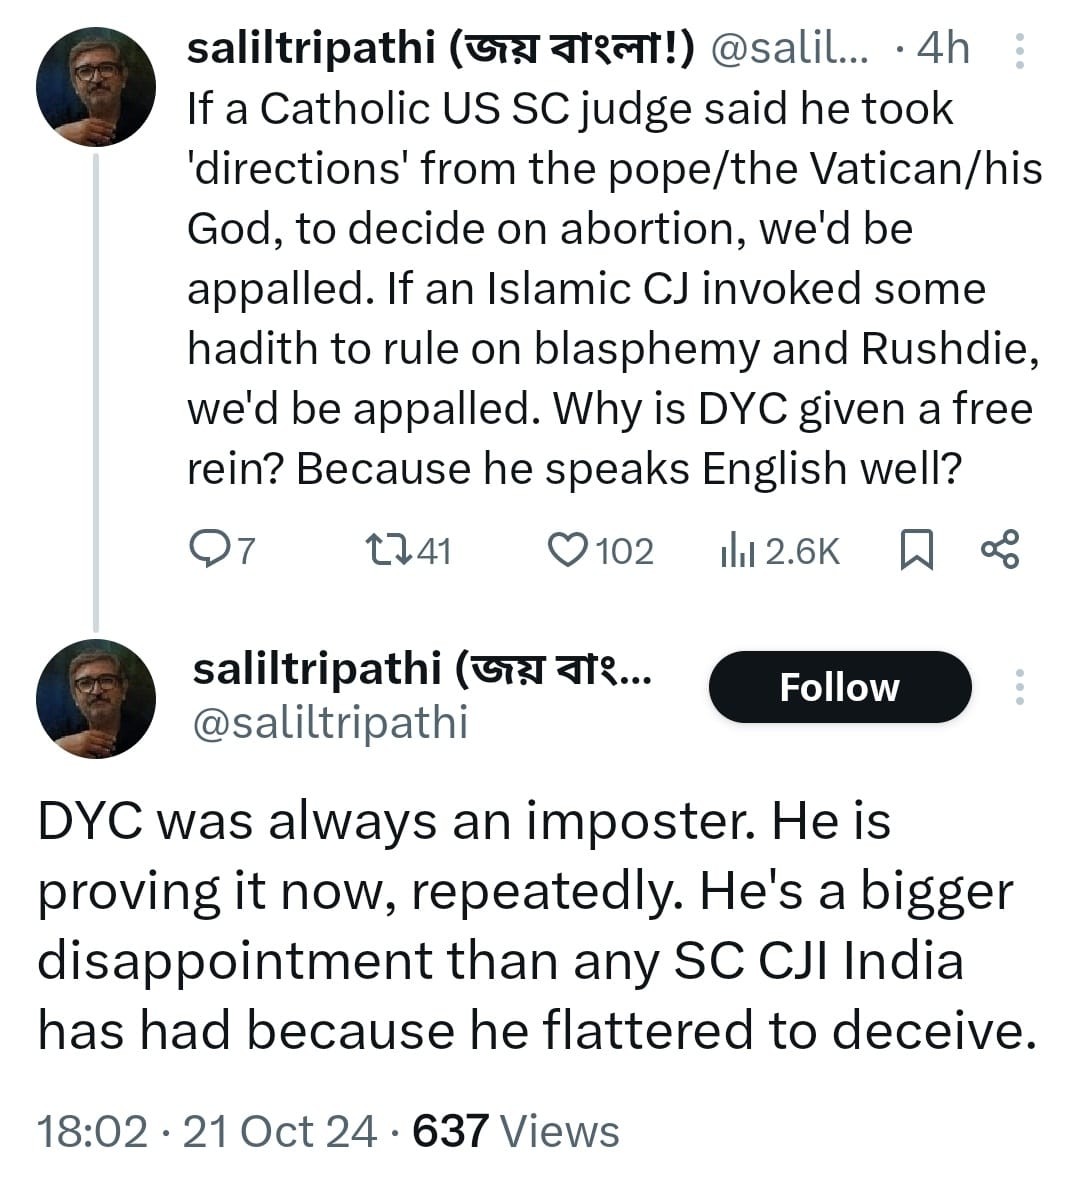The image size is (1080, 1182).
Task: Open profile picture on the first tweet
Action: [x=96, y=87]
